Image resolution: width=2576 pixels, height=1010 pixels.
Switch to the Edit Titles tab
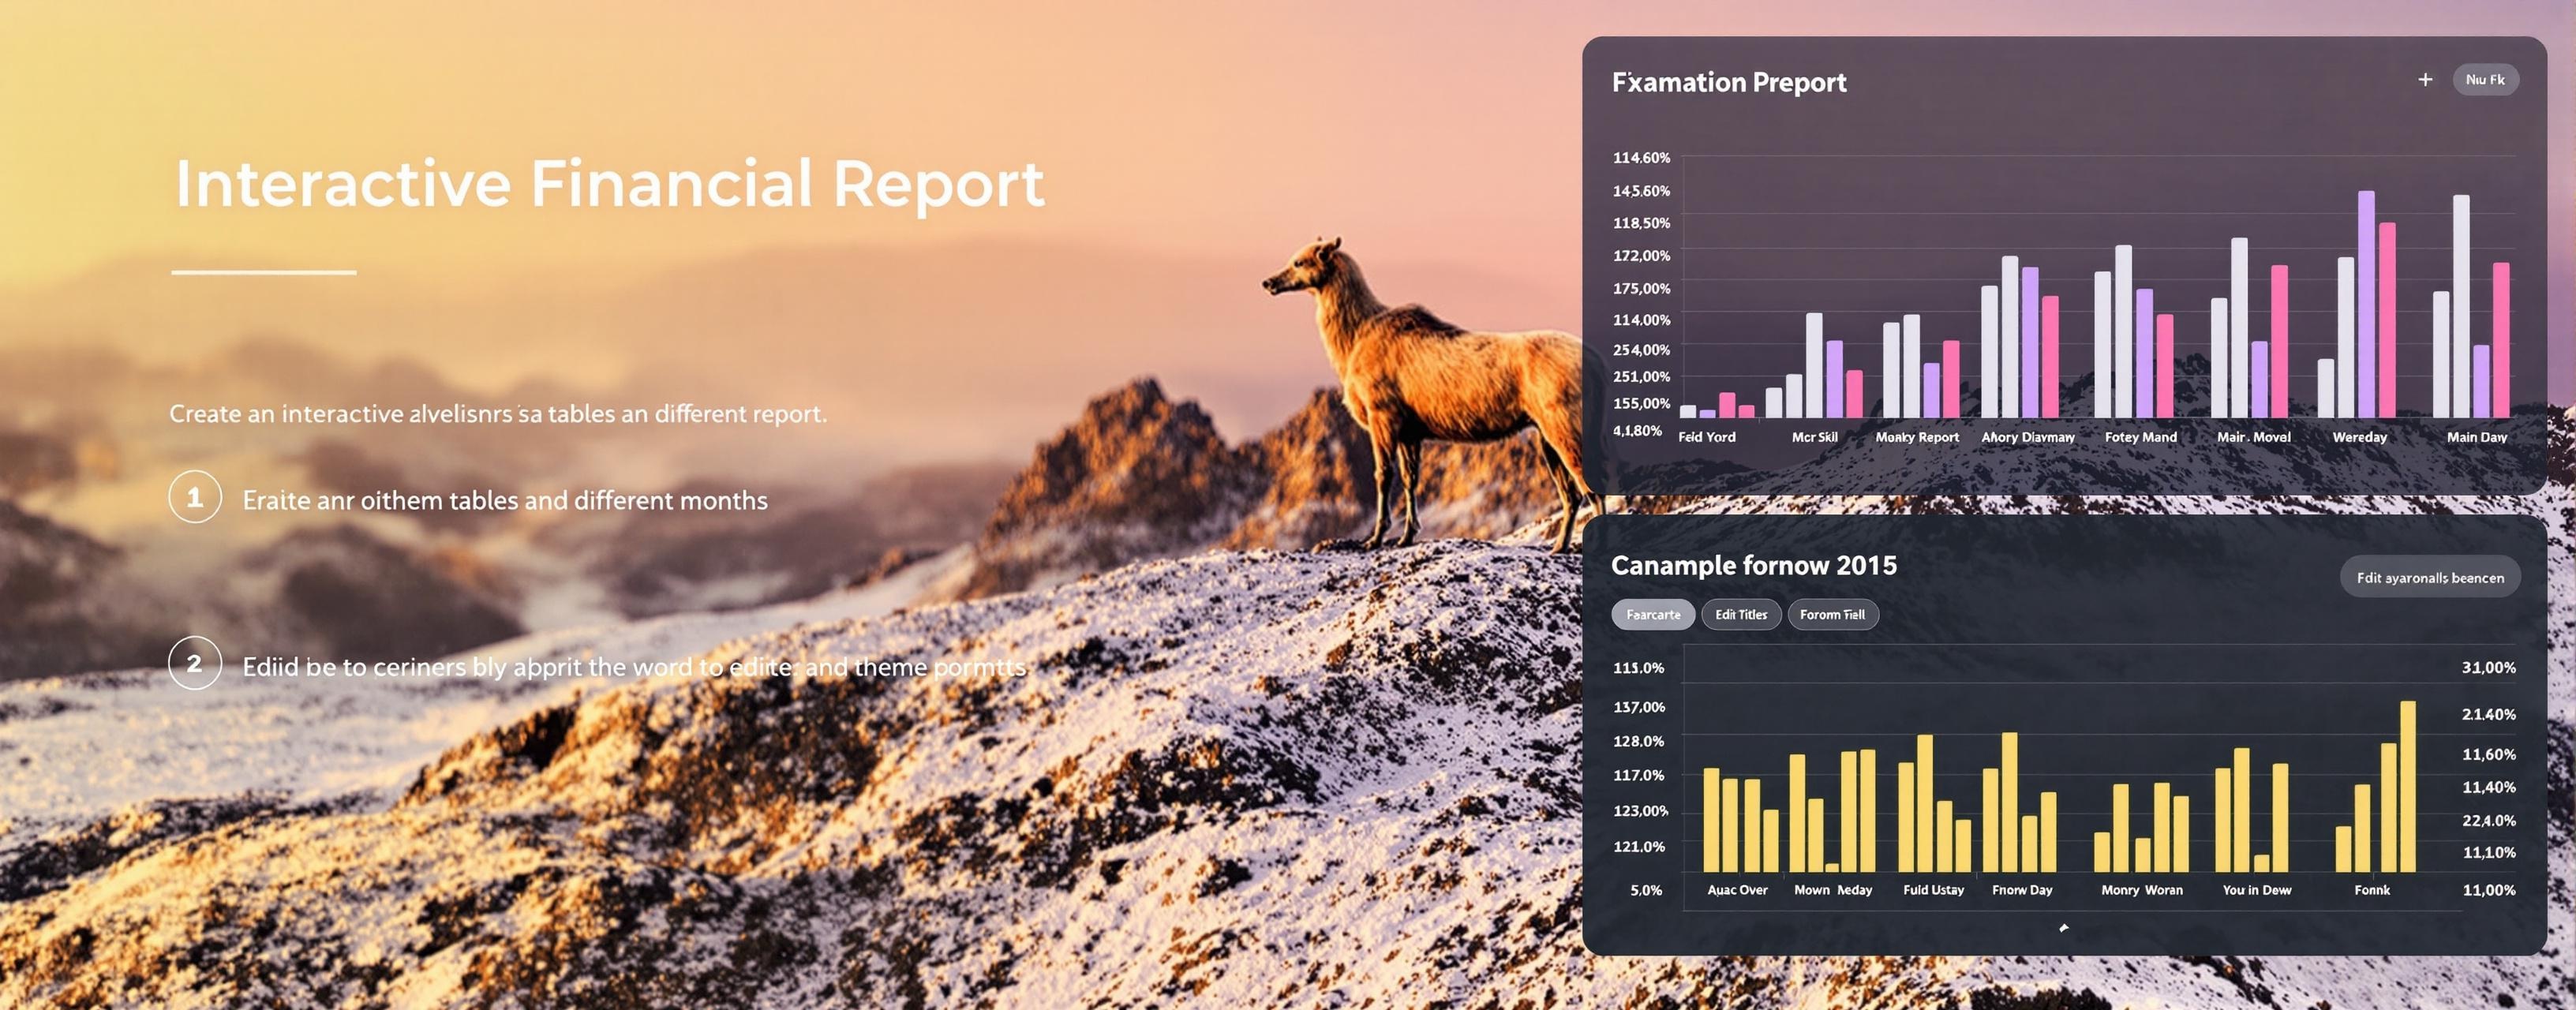tap(1741, 614)
